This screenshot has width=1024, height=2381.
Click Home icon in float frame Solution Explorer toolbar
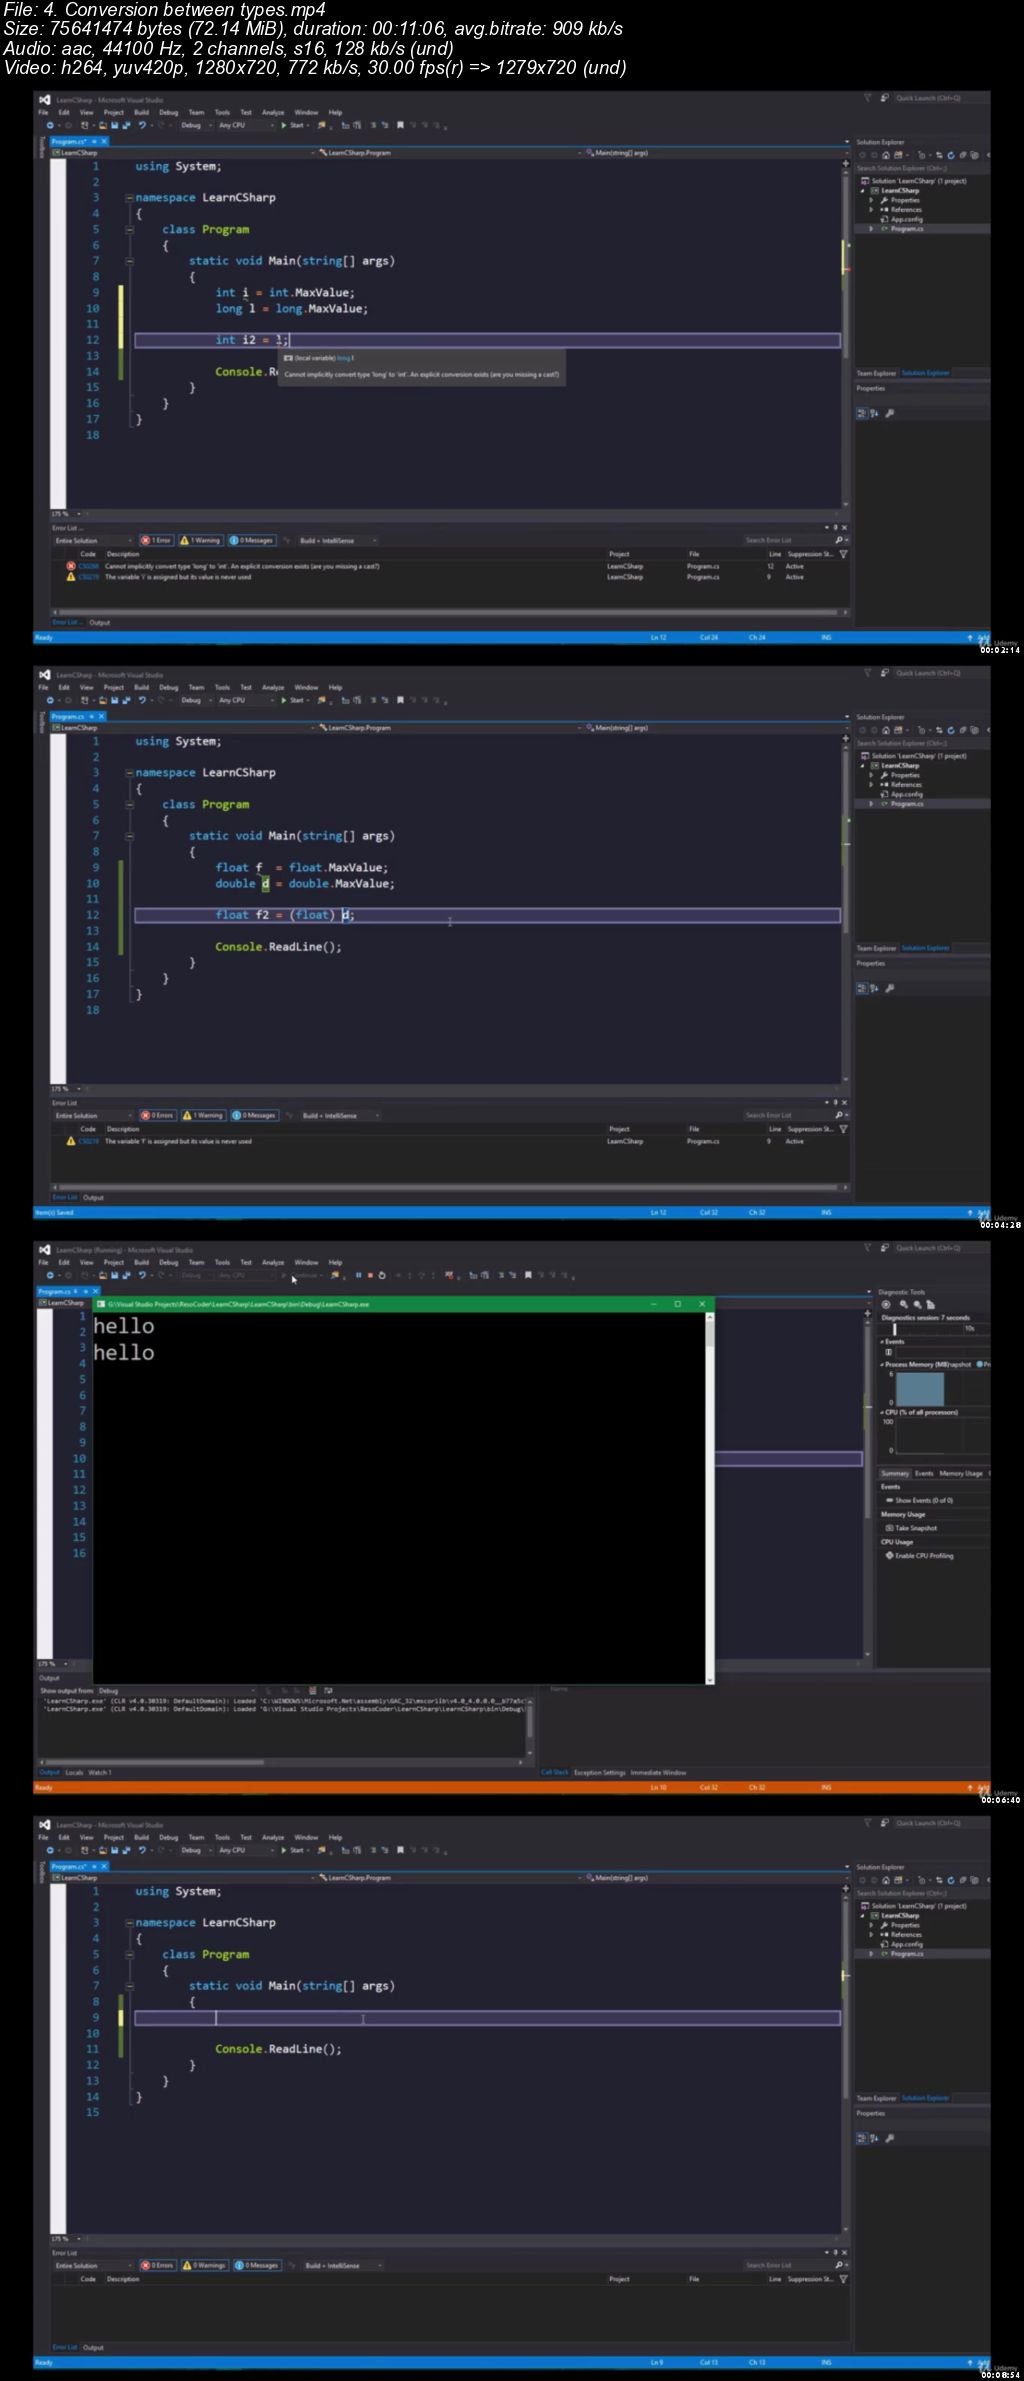click(886, 730)
